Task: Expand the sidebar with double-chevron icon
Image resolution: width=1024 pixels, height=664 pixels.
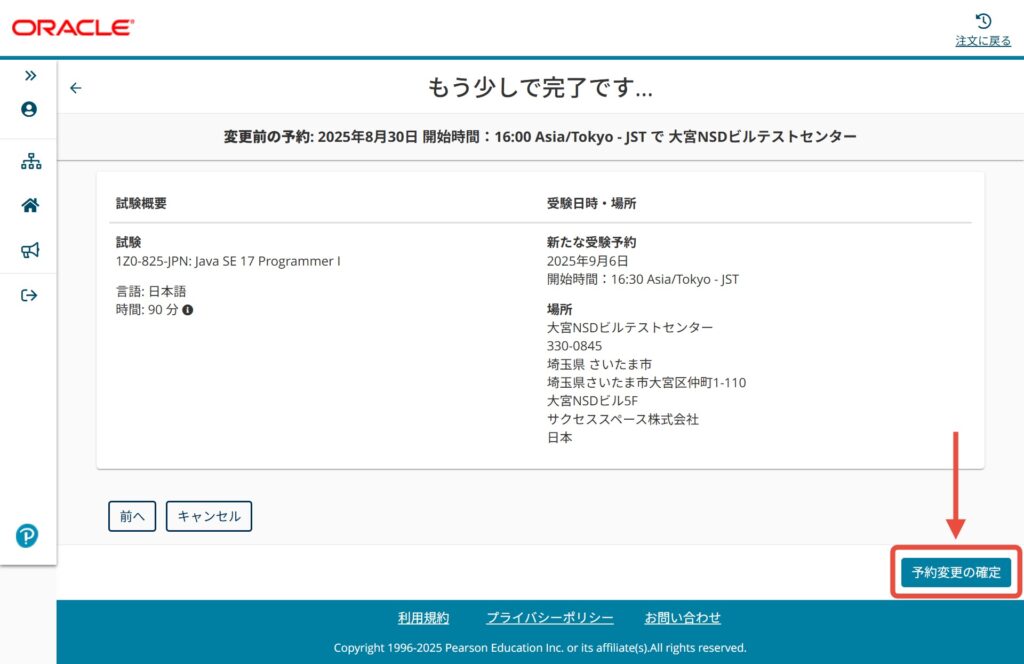Action: [30, 75]
